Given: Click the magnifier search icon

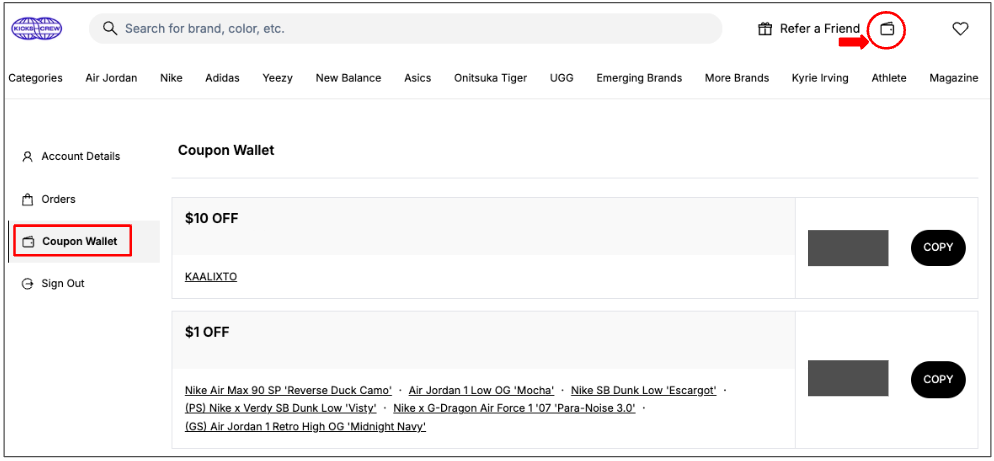Looking at the screenshot, I should 110,29.
